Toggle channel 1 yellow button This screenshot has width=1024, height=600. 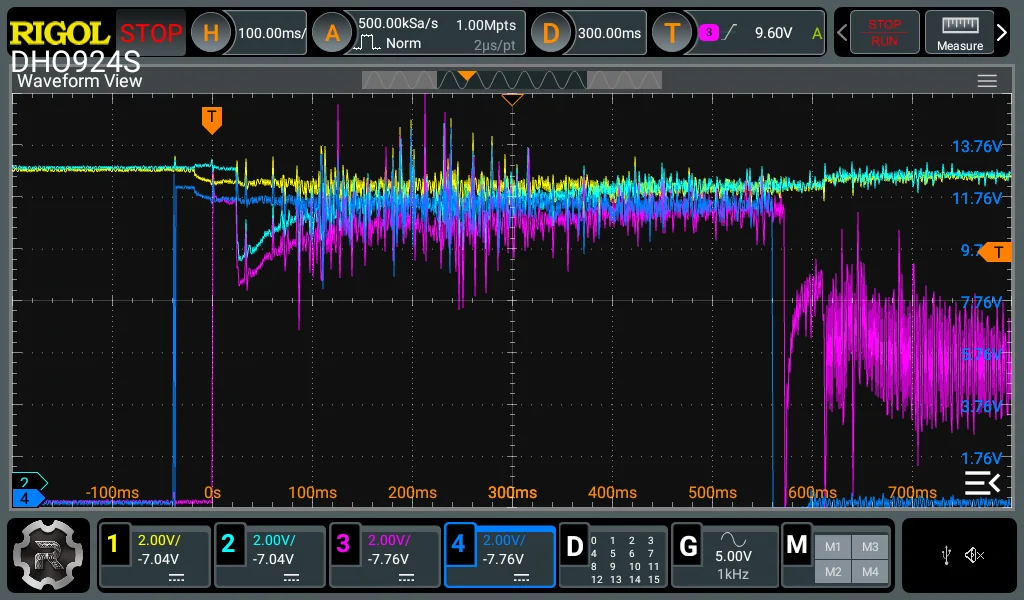pyautogui.click(x=154, y=556)
